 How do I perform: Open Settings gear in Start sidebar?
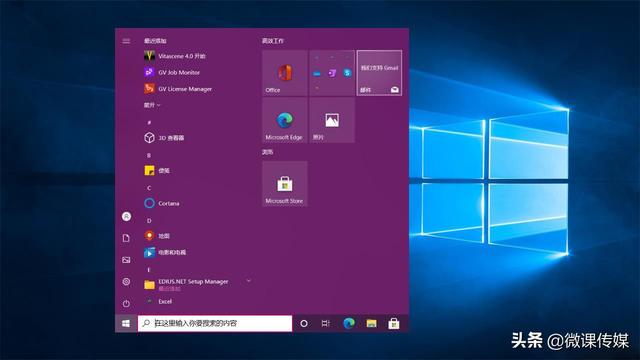(x=126, y=282)
